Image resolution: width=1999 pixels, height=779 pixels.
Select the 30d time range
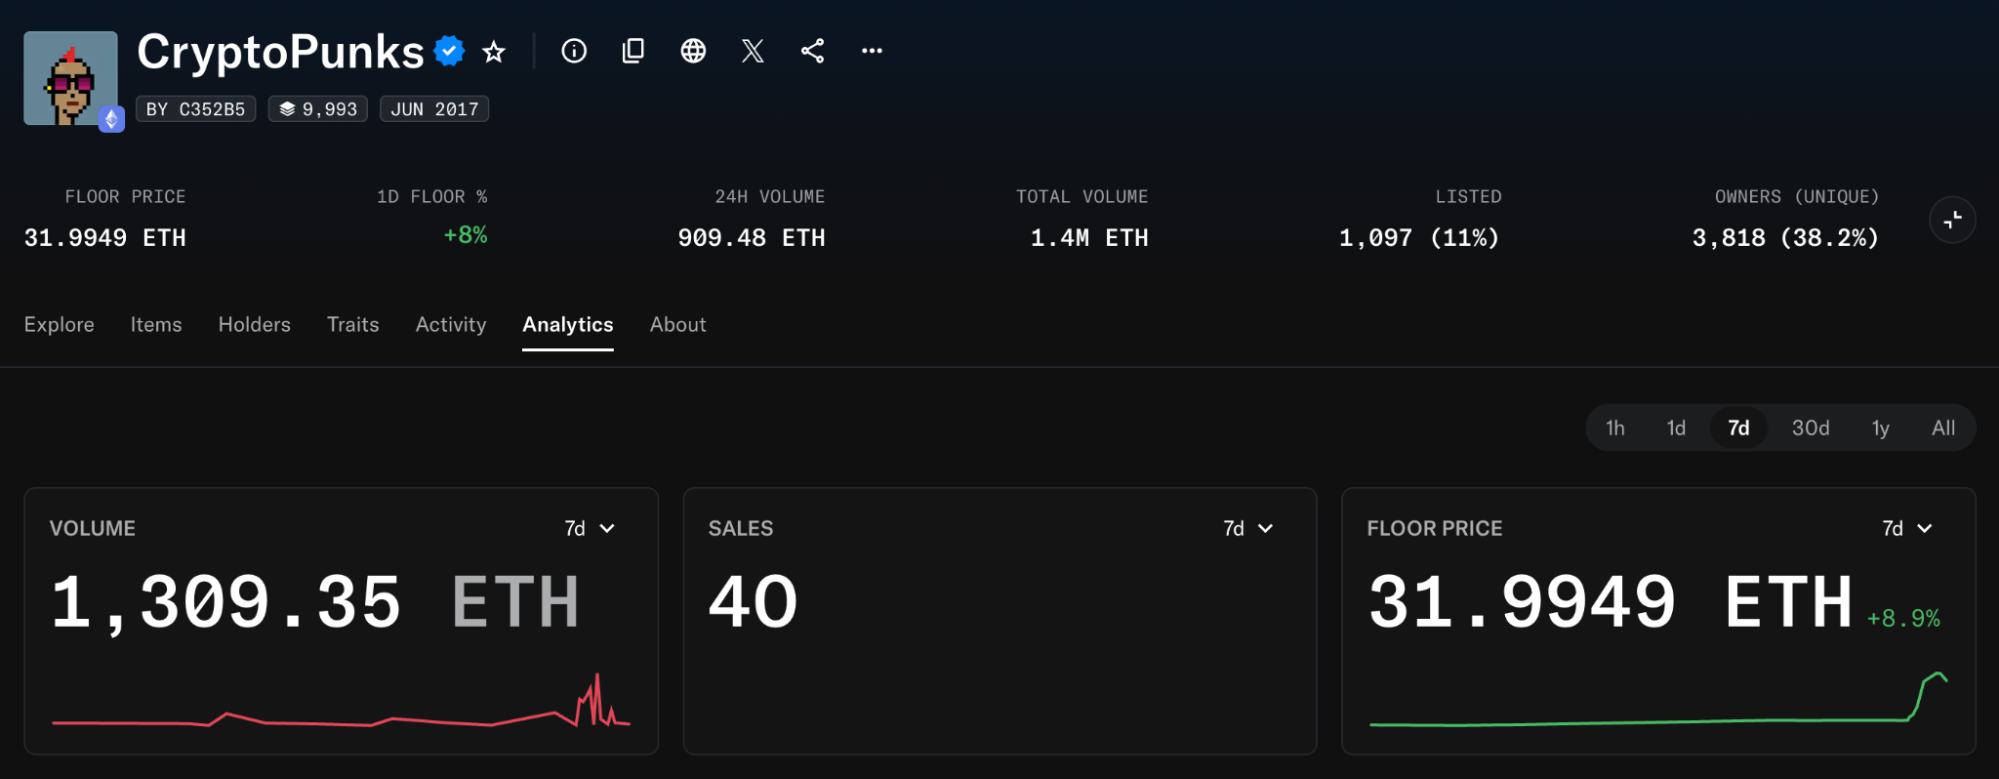point(1810,428)
